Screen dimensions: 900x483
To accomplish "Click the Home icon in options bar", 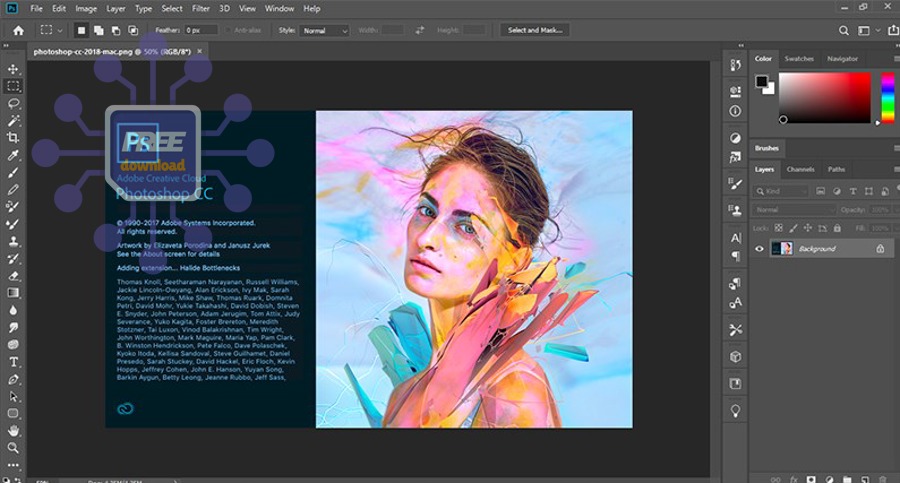I will click(x=18, y=30).
